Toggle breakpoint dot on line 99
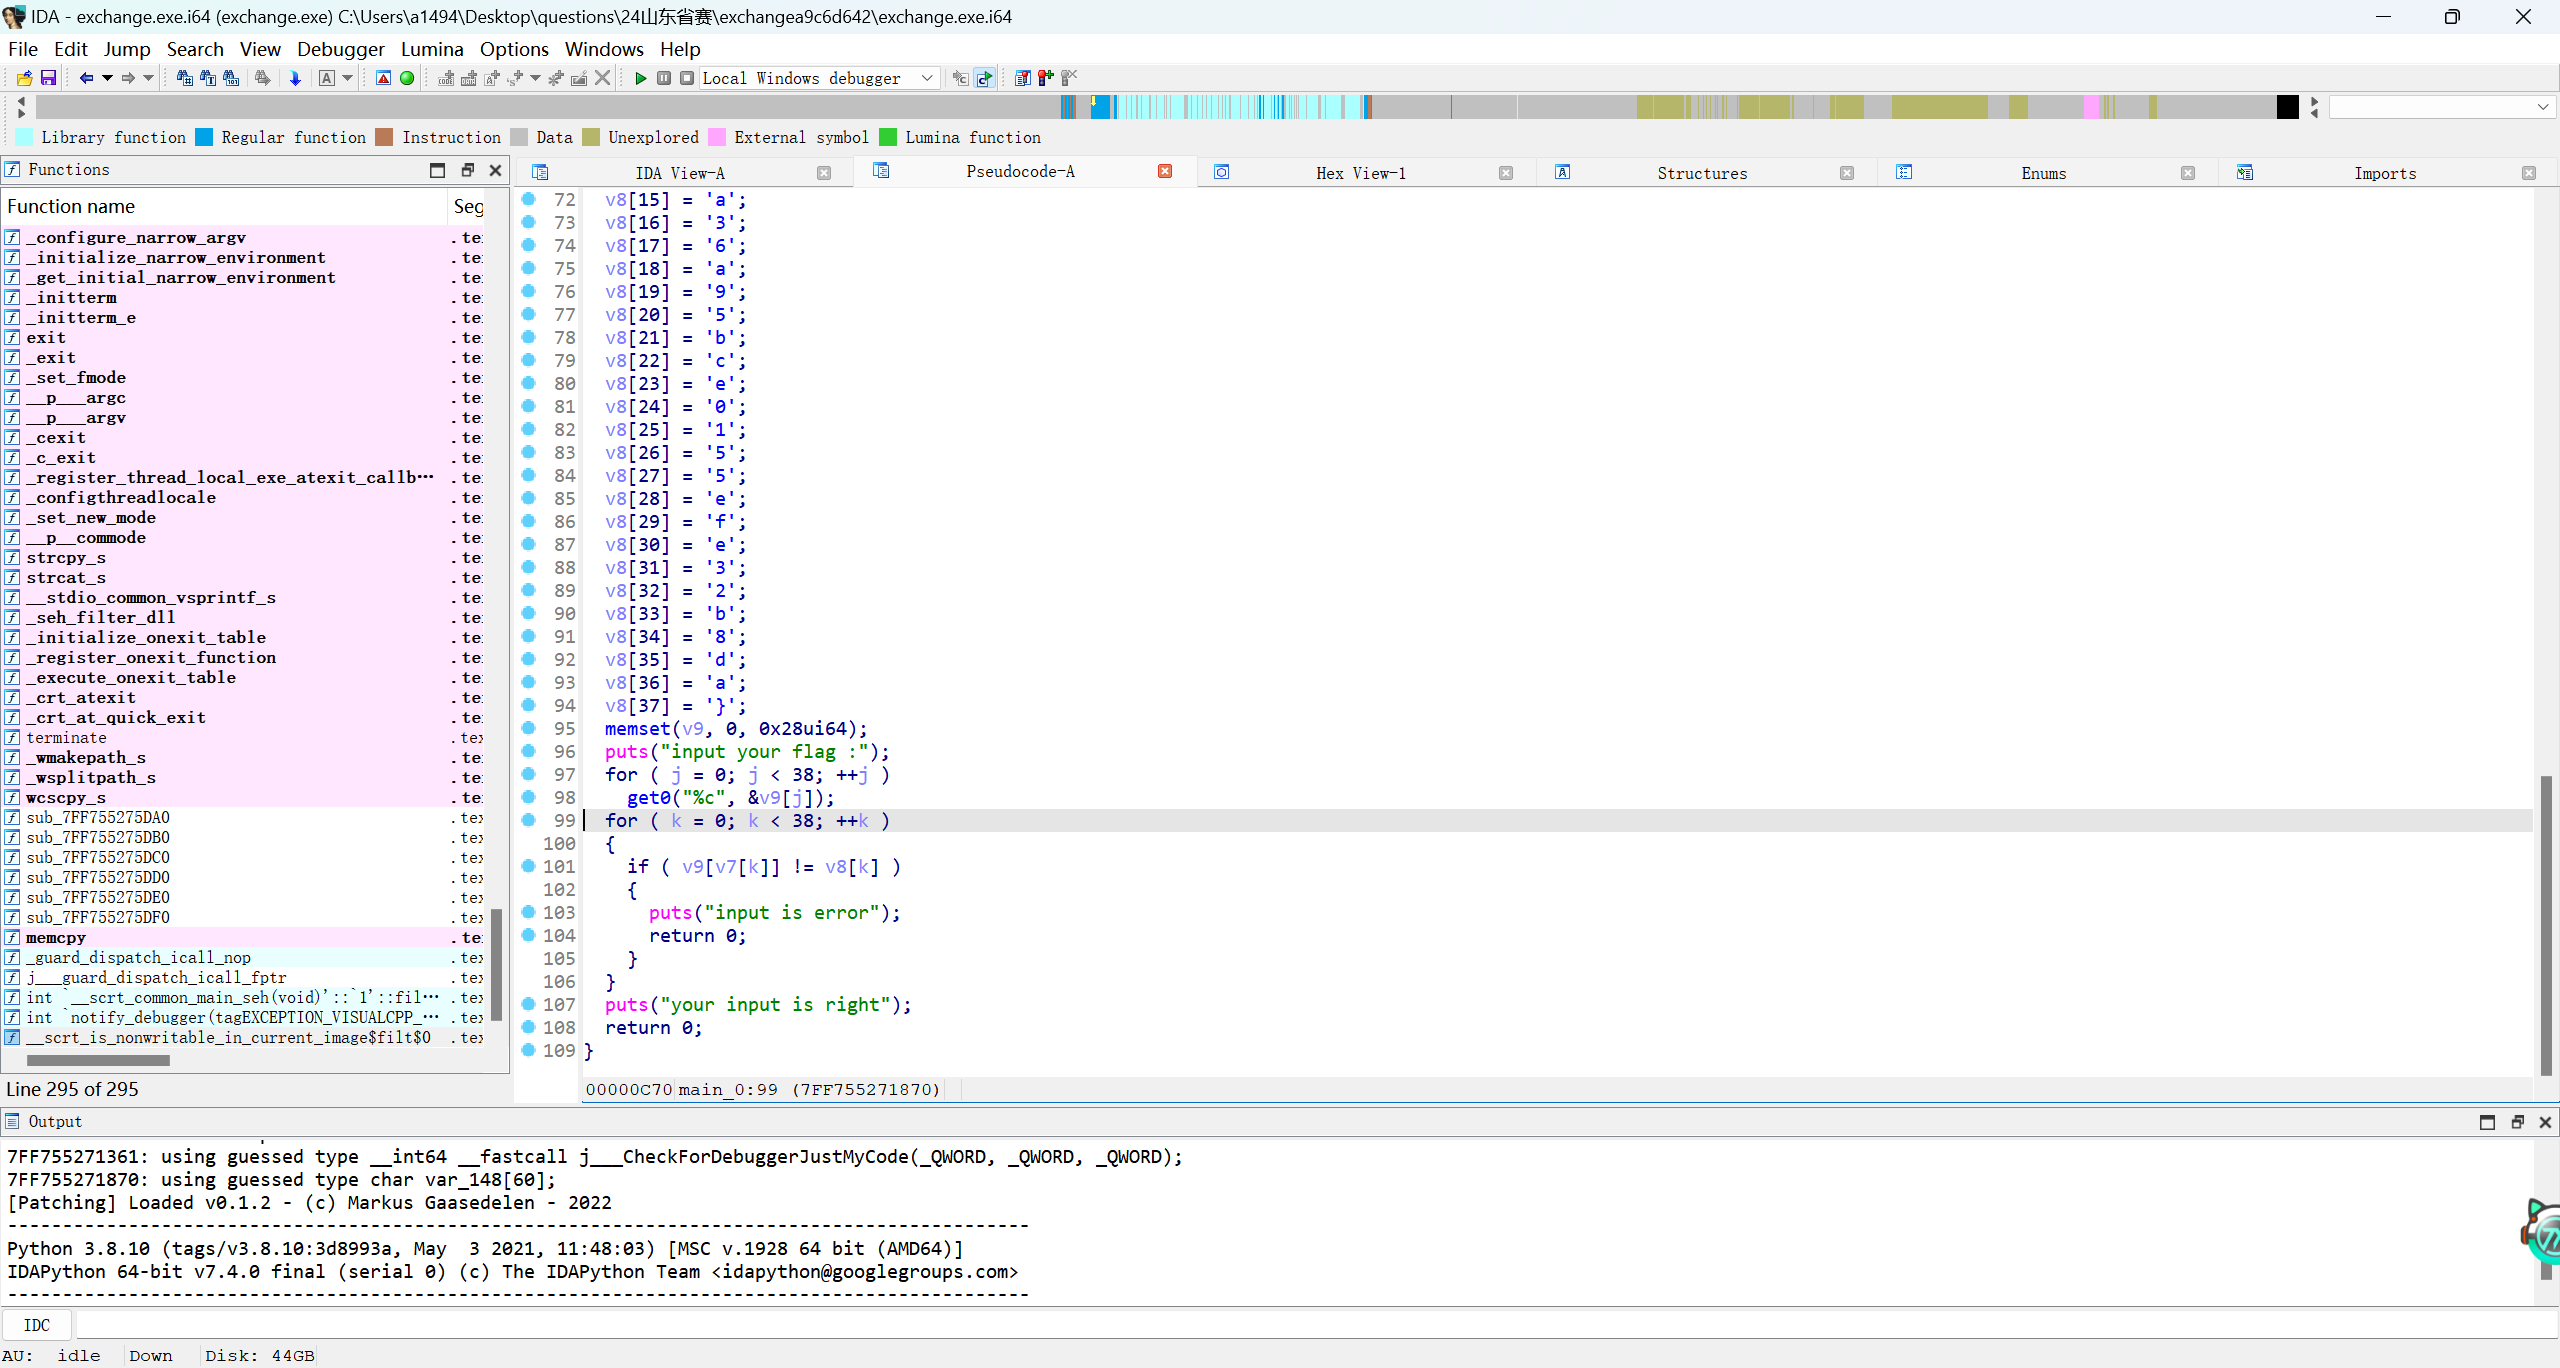2560x1368 pixels. pos(529,820)
